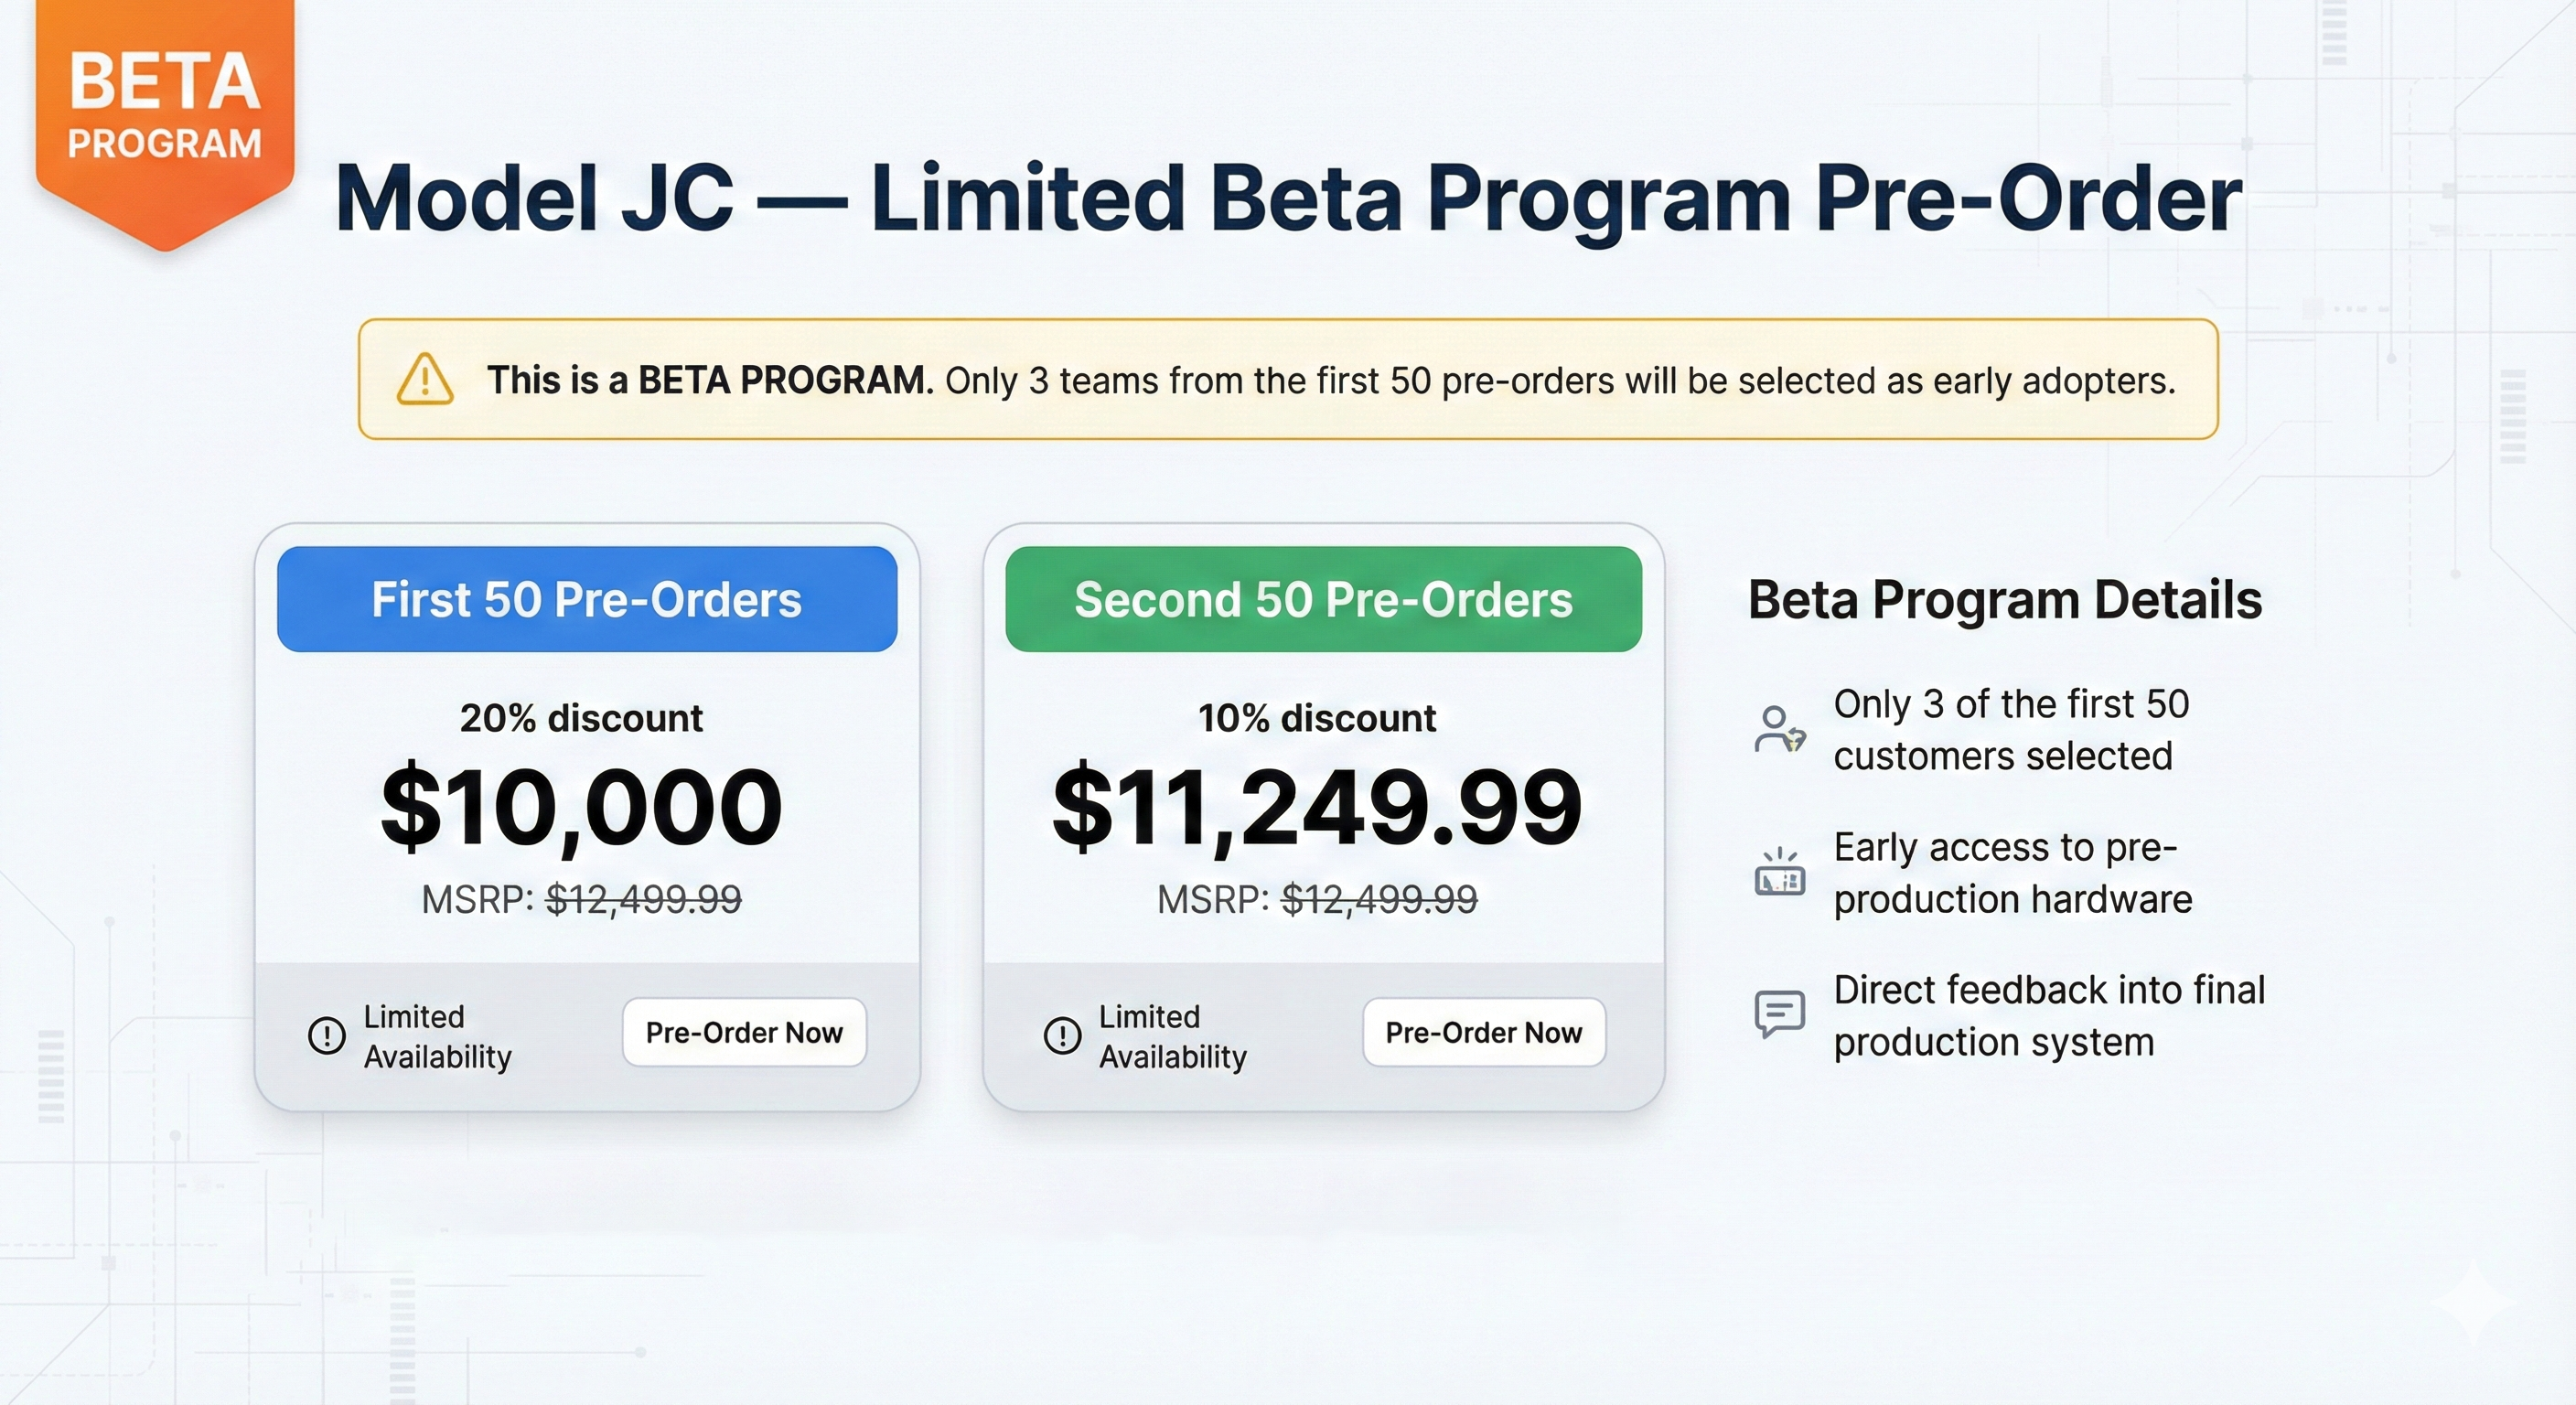The width and height of the screenshot is (2576, 1405).
Task: Click the warning triangle icon in banner
Action: (425, 380)
